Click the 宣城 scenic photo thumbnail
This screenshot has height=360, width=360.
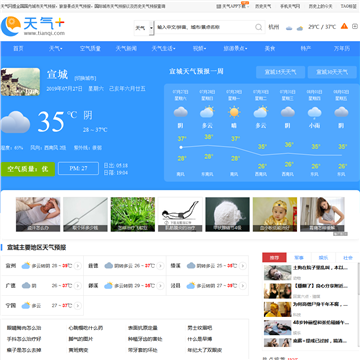(x=20, y=82)
